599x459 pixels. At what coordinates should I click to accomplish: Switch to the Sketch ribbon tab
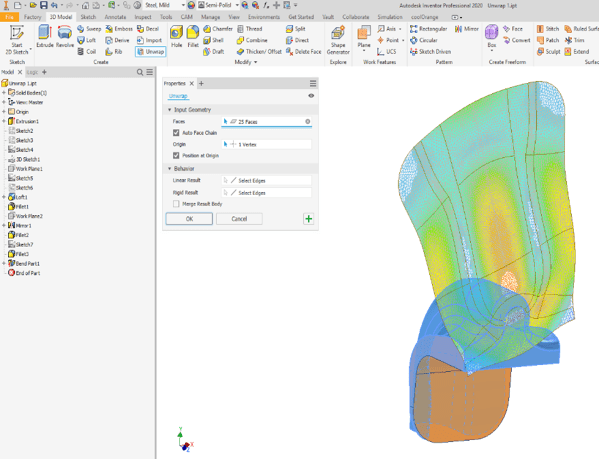coord(88,17)
